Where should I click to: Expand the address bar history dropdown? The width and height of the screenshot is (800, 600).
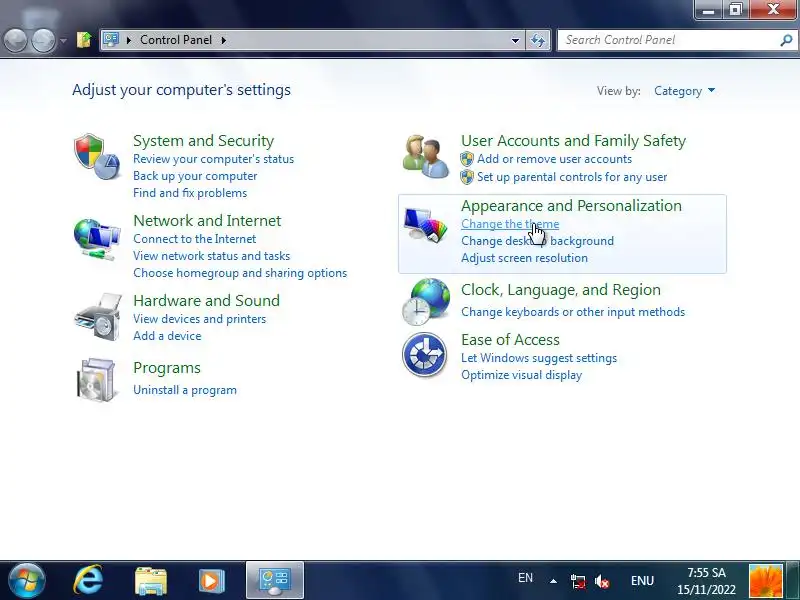click(x=515, y=40)
